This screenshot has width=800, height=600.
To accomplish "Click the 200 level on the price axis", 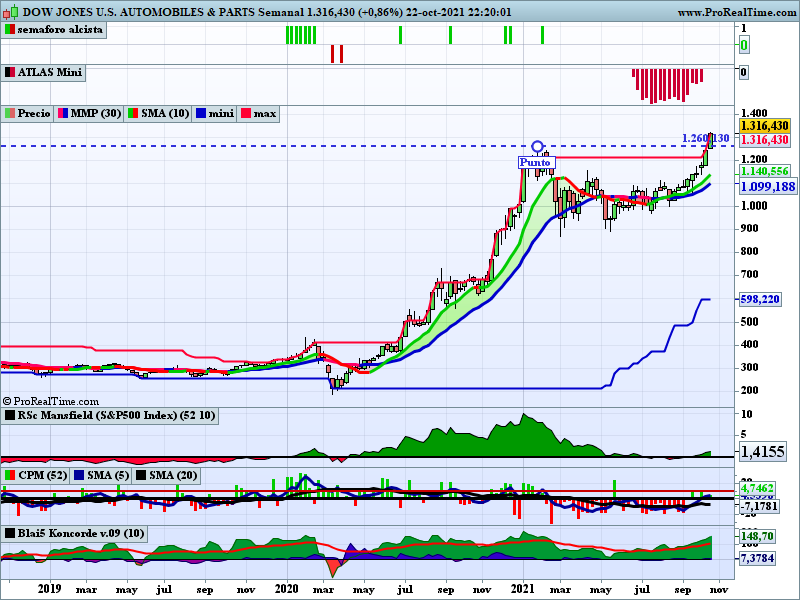I will 749,390.
